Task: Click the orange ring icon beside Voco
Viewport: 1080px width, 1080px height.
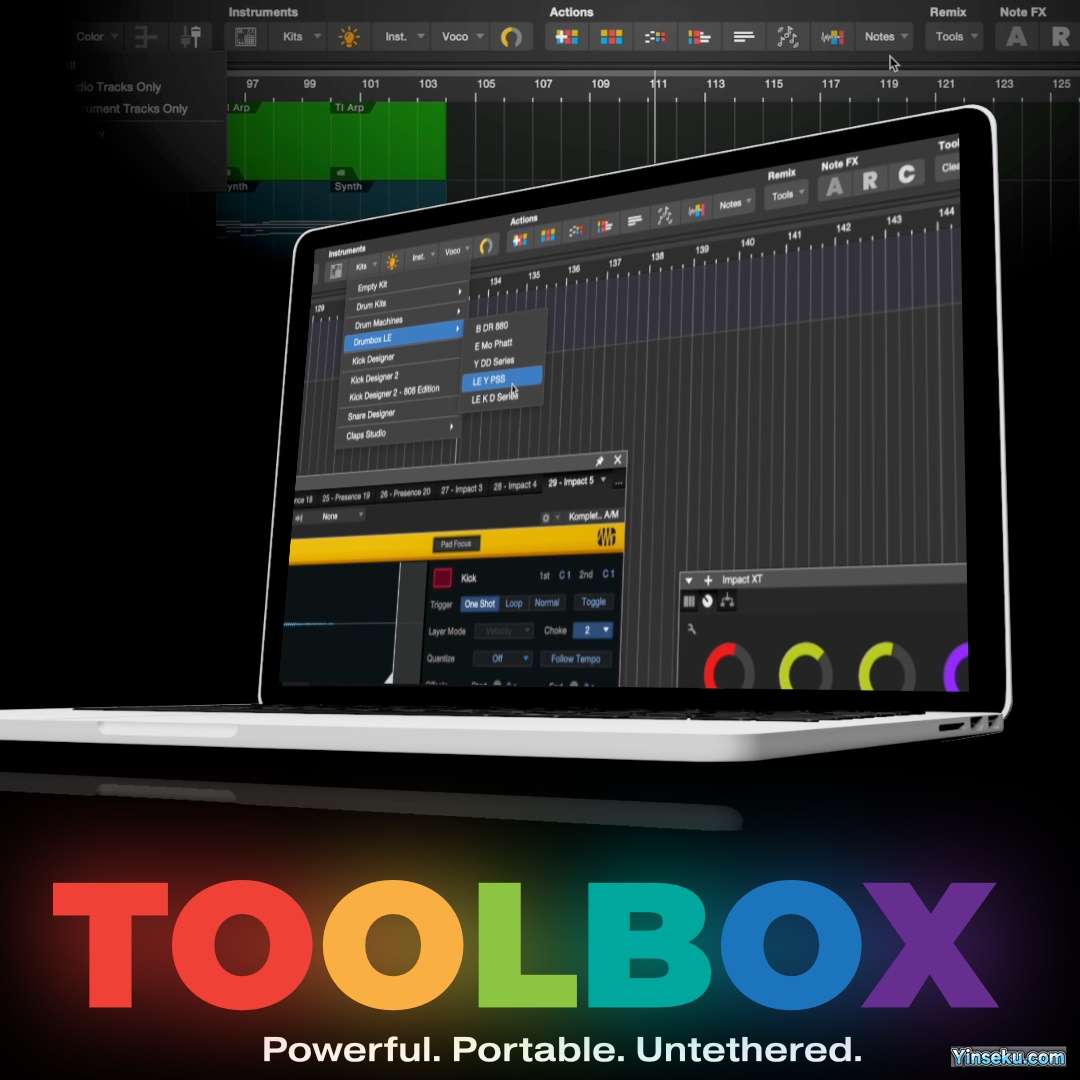Action: (511, 37)
